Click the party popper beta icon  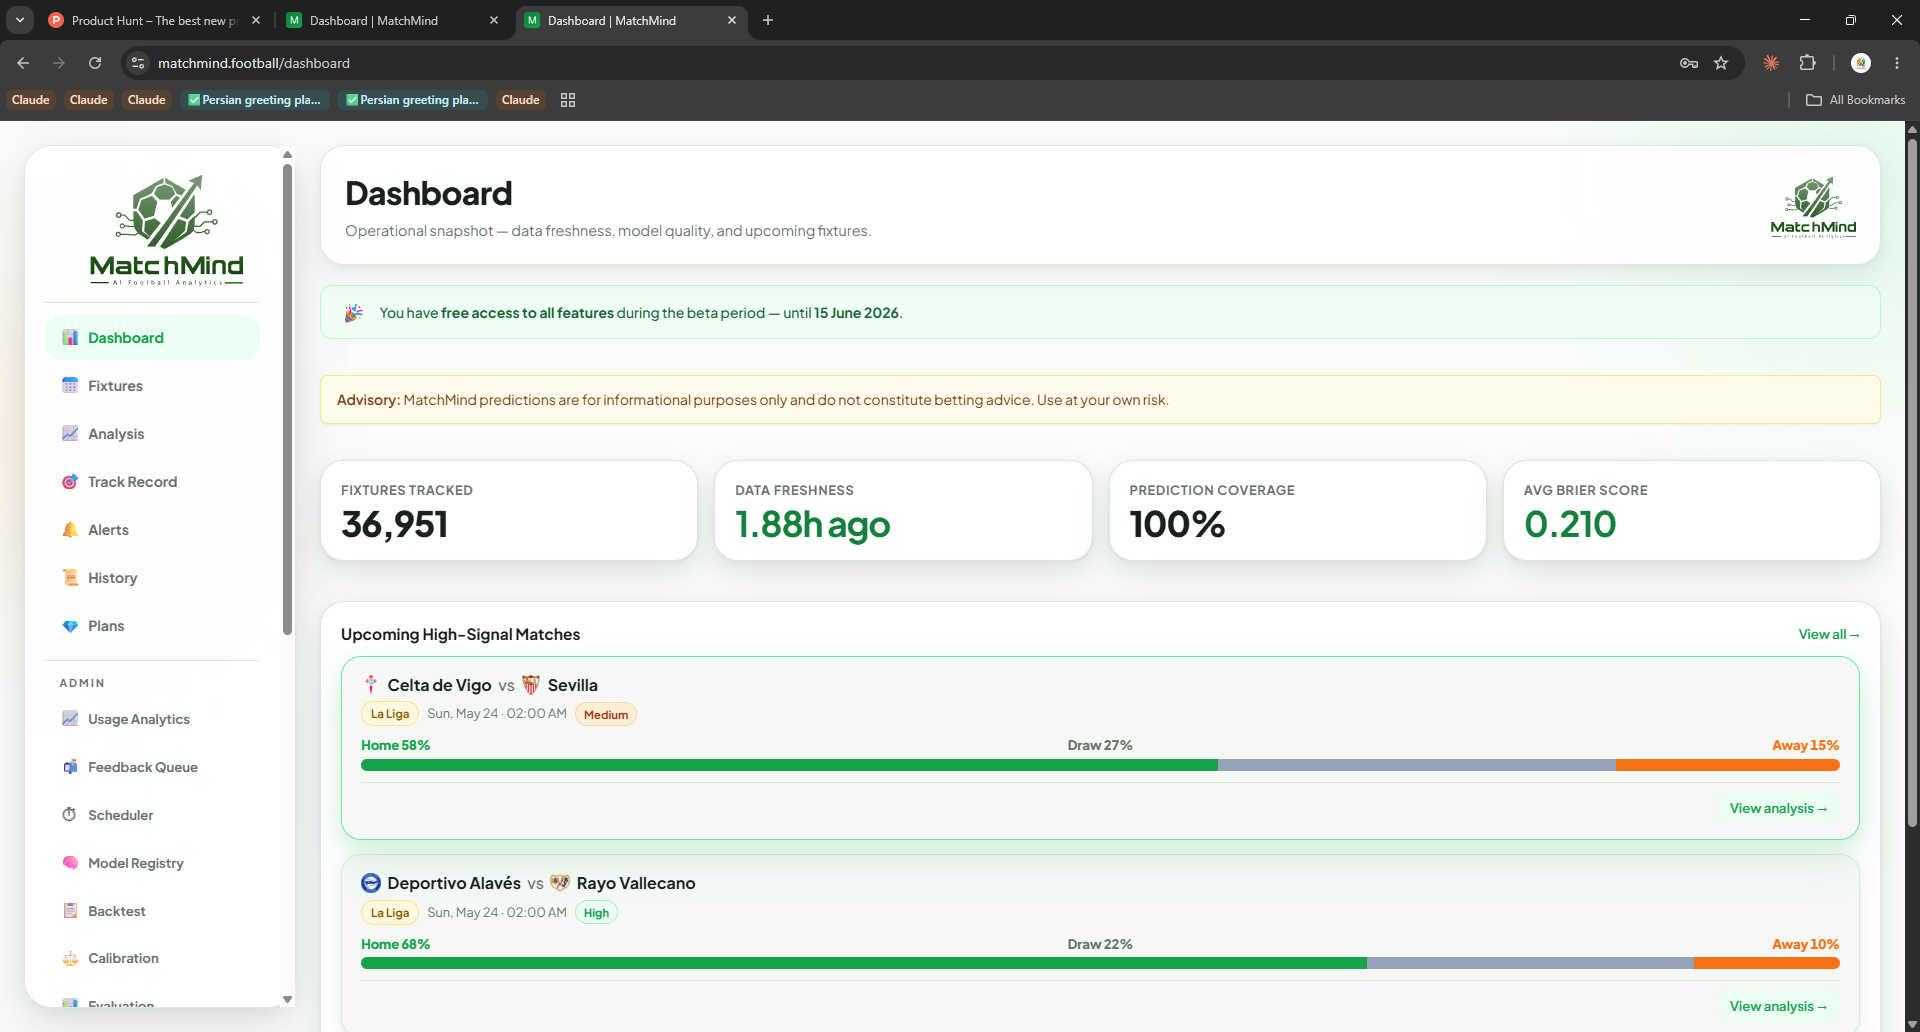click(x=354, y=313)
